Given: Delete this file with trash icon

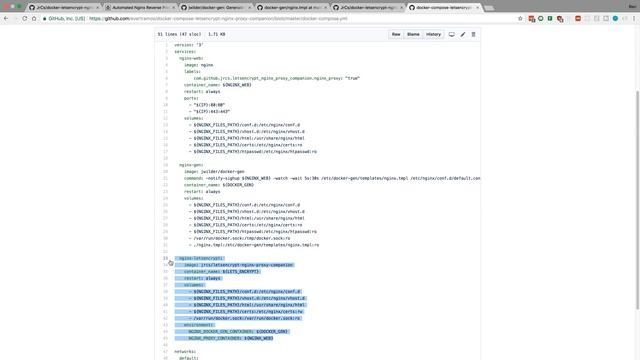Looking at the screenshot, I should click(473, 34).
